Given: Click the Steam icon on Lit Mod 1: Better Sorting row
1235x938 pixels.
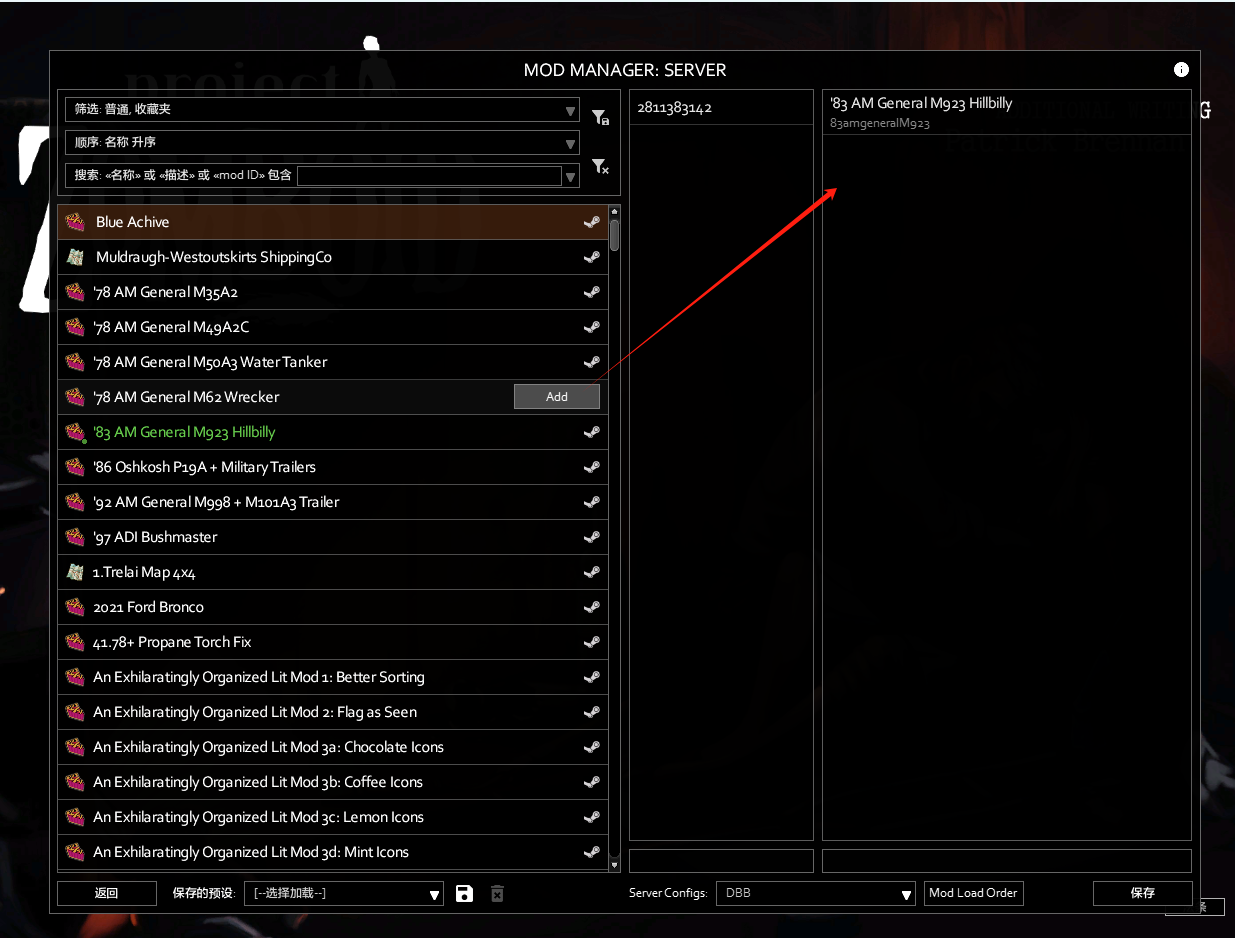Looking at the screenshot, I should coord(592,677).
